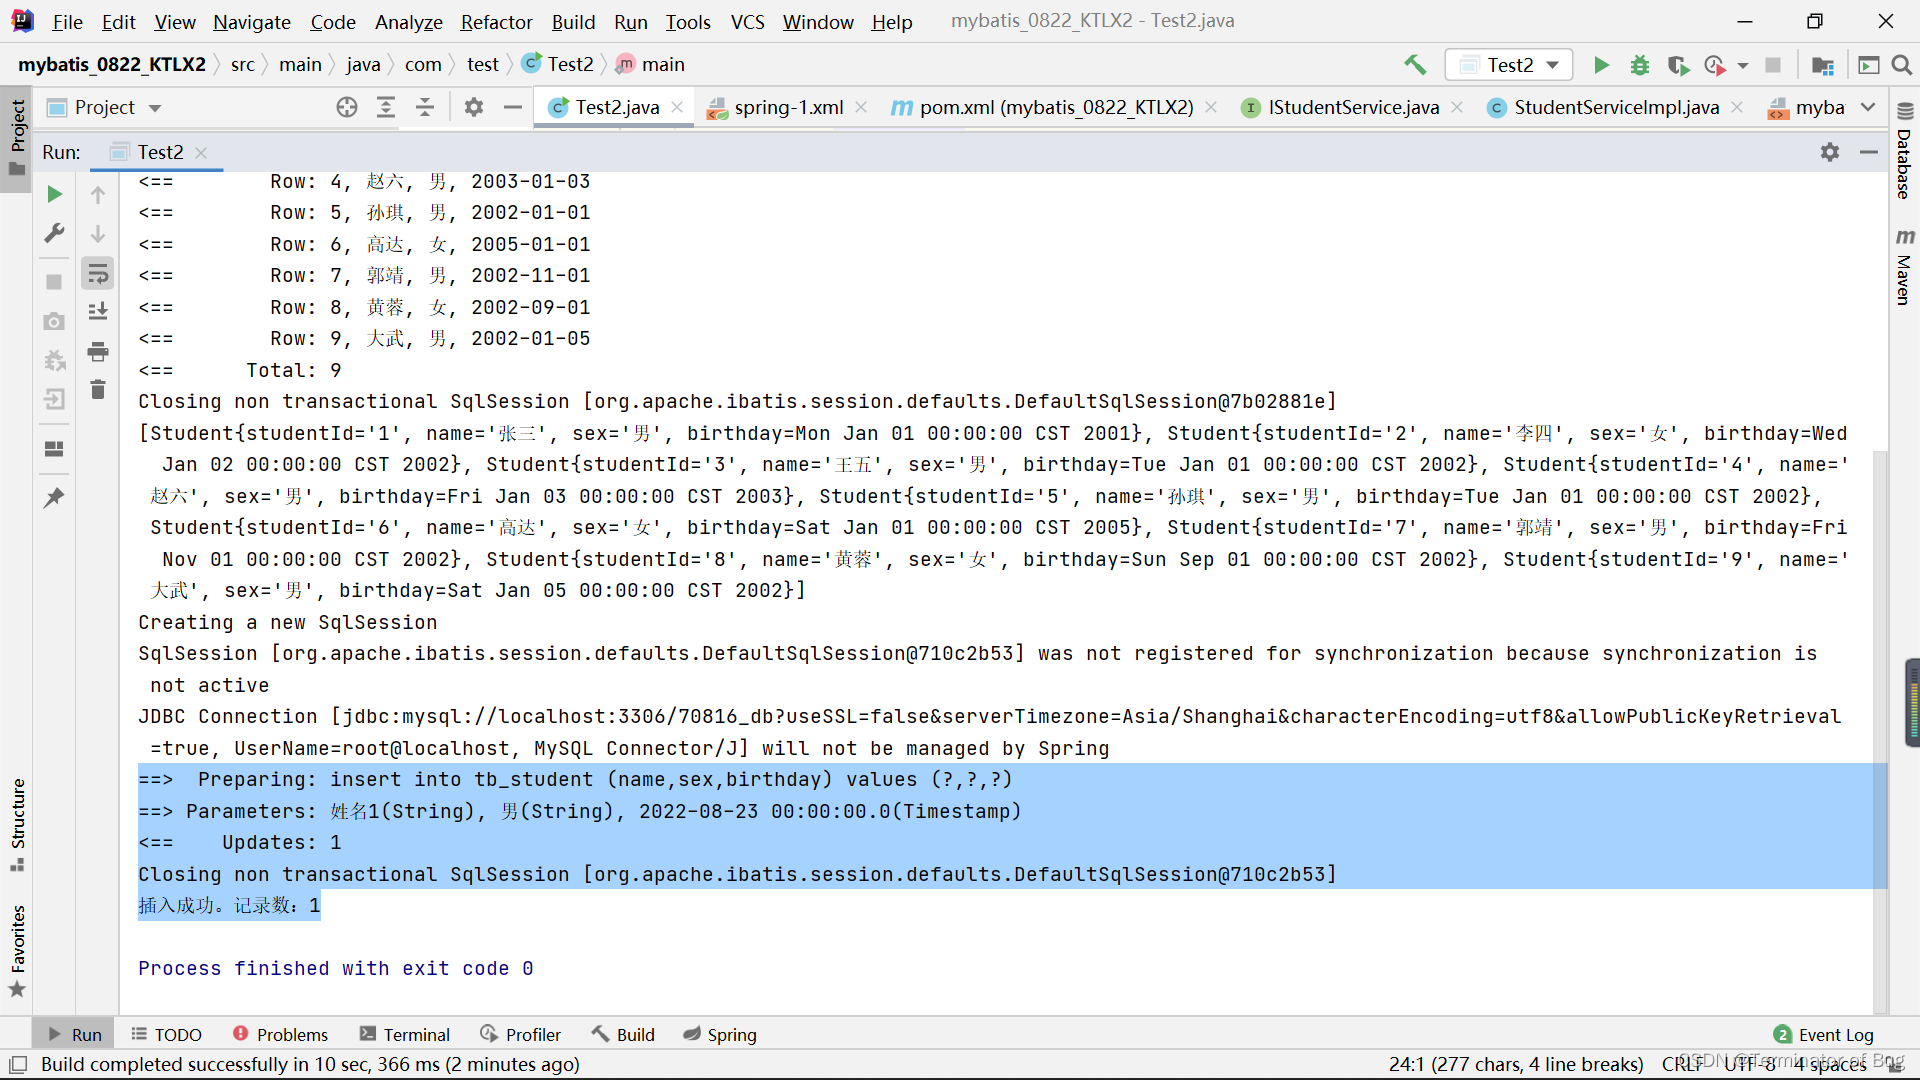Screen dimensions: 1920x1080
Task: Open the Refactor menu
Action: point(496,22)
